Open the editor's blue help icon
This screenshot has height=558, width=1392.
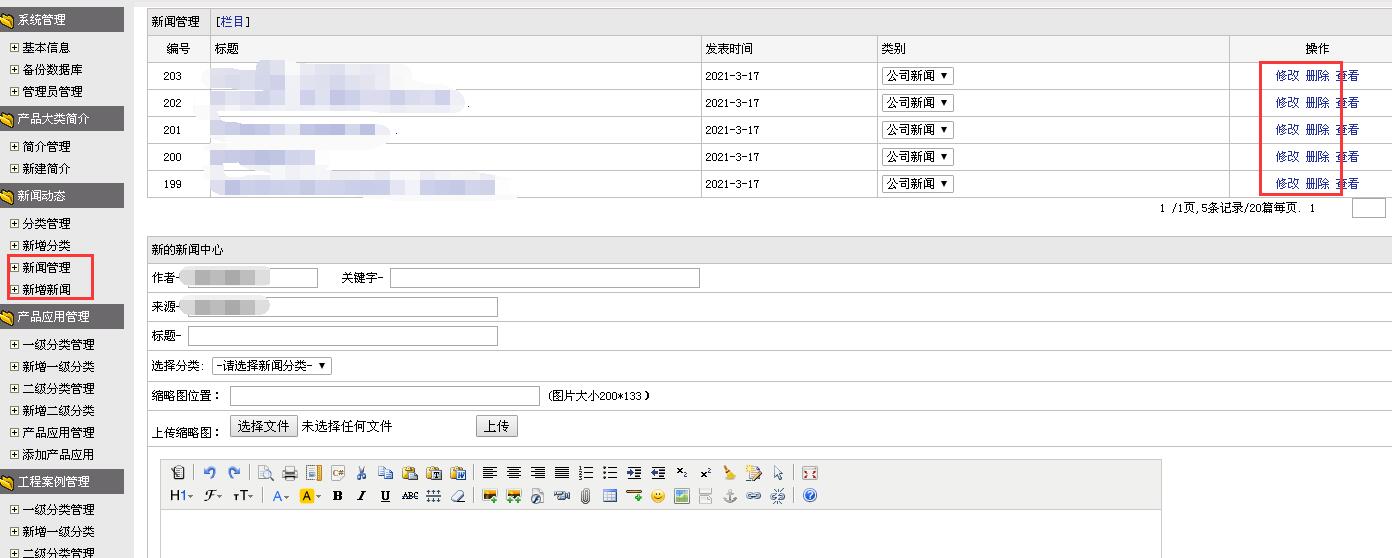810,496
